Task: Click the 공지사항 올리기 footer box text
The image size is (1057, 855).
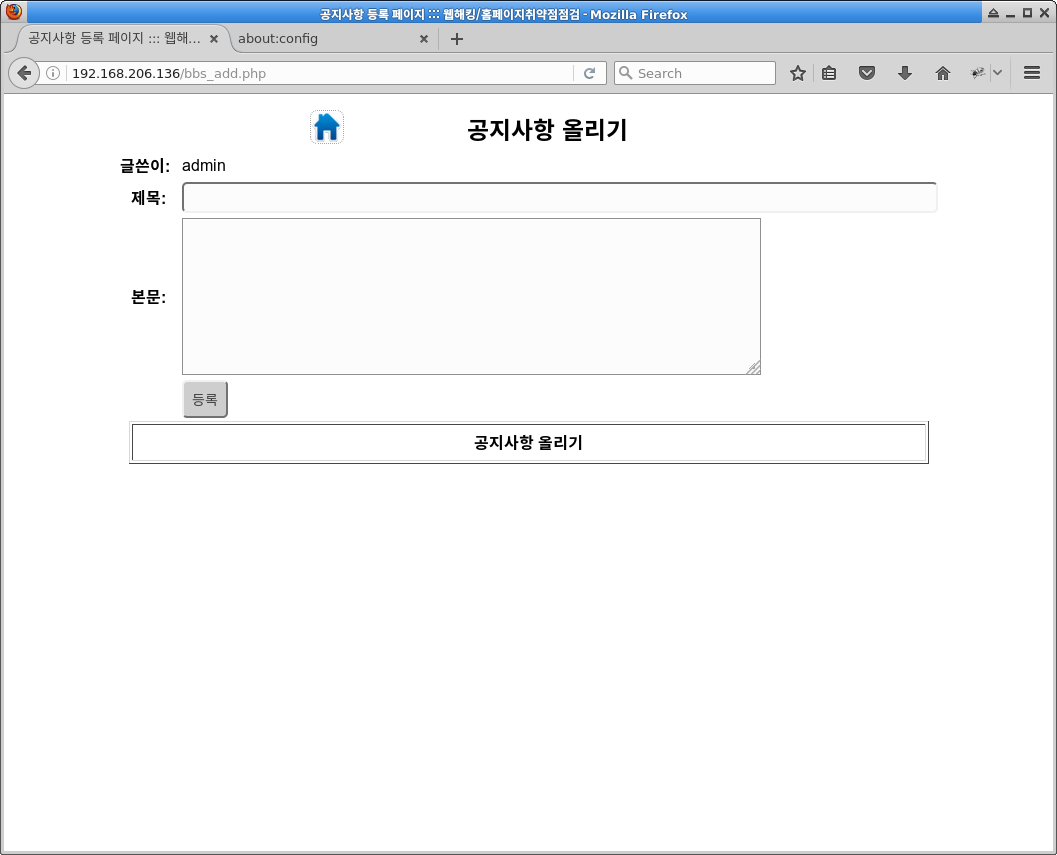Action: 528,442
